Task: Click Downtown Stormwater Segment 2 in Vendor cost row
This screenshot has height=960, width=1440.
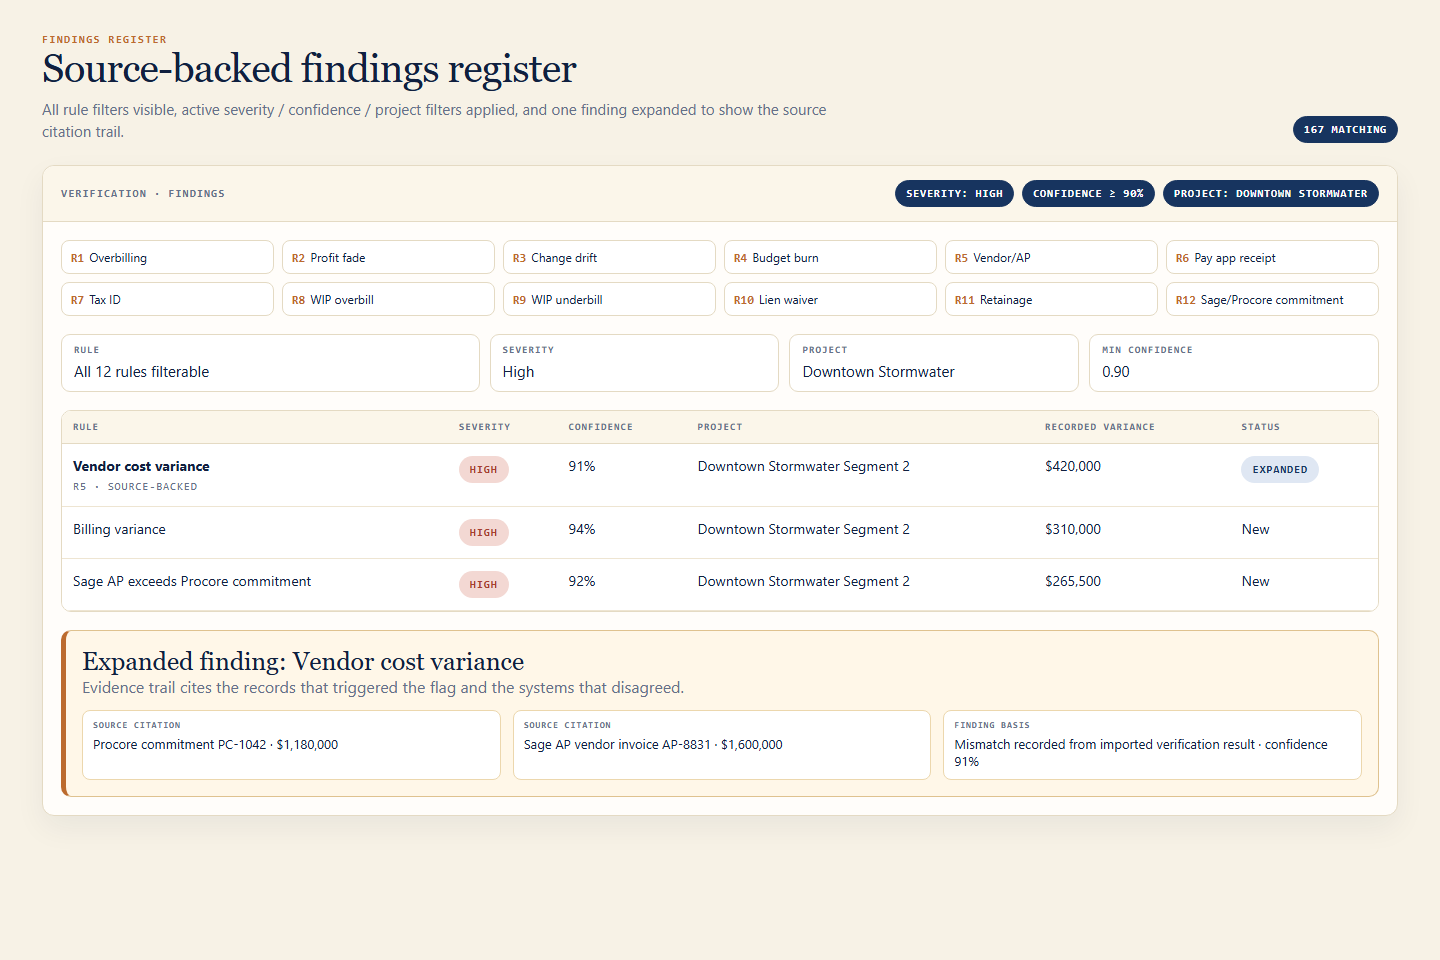Action: click(804, 466)
